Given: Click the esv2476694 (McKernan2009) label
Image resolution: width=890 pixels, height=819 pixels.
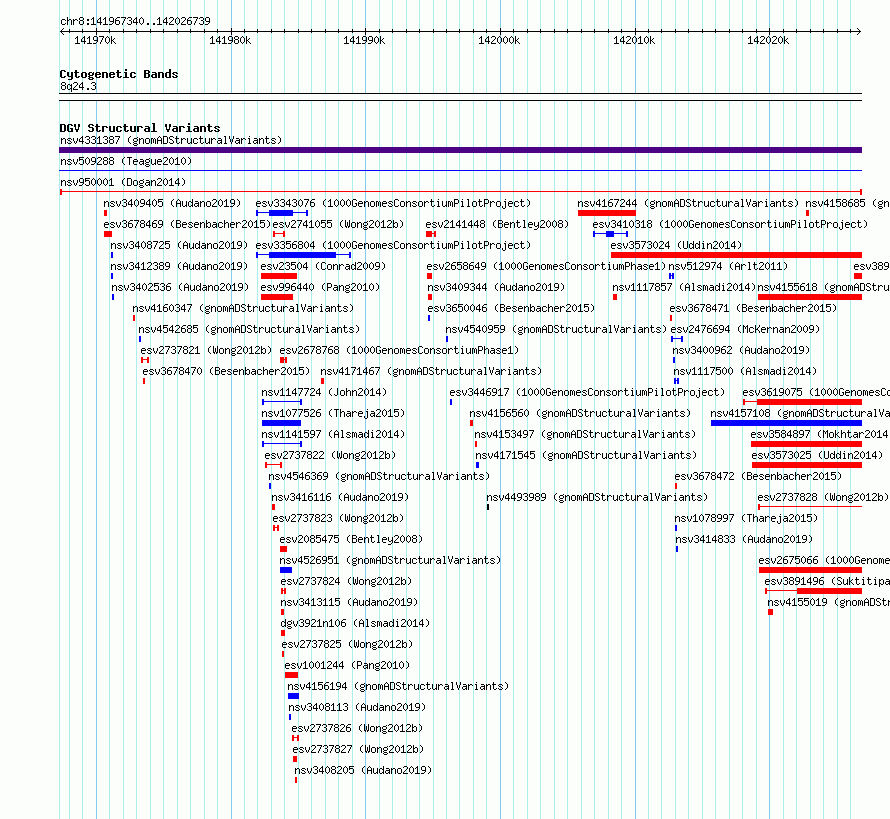Looking at the screenshot, I should coord(745,329).
